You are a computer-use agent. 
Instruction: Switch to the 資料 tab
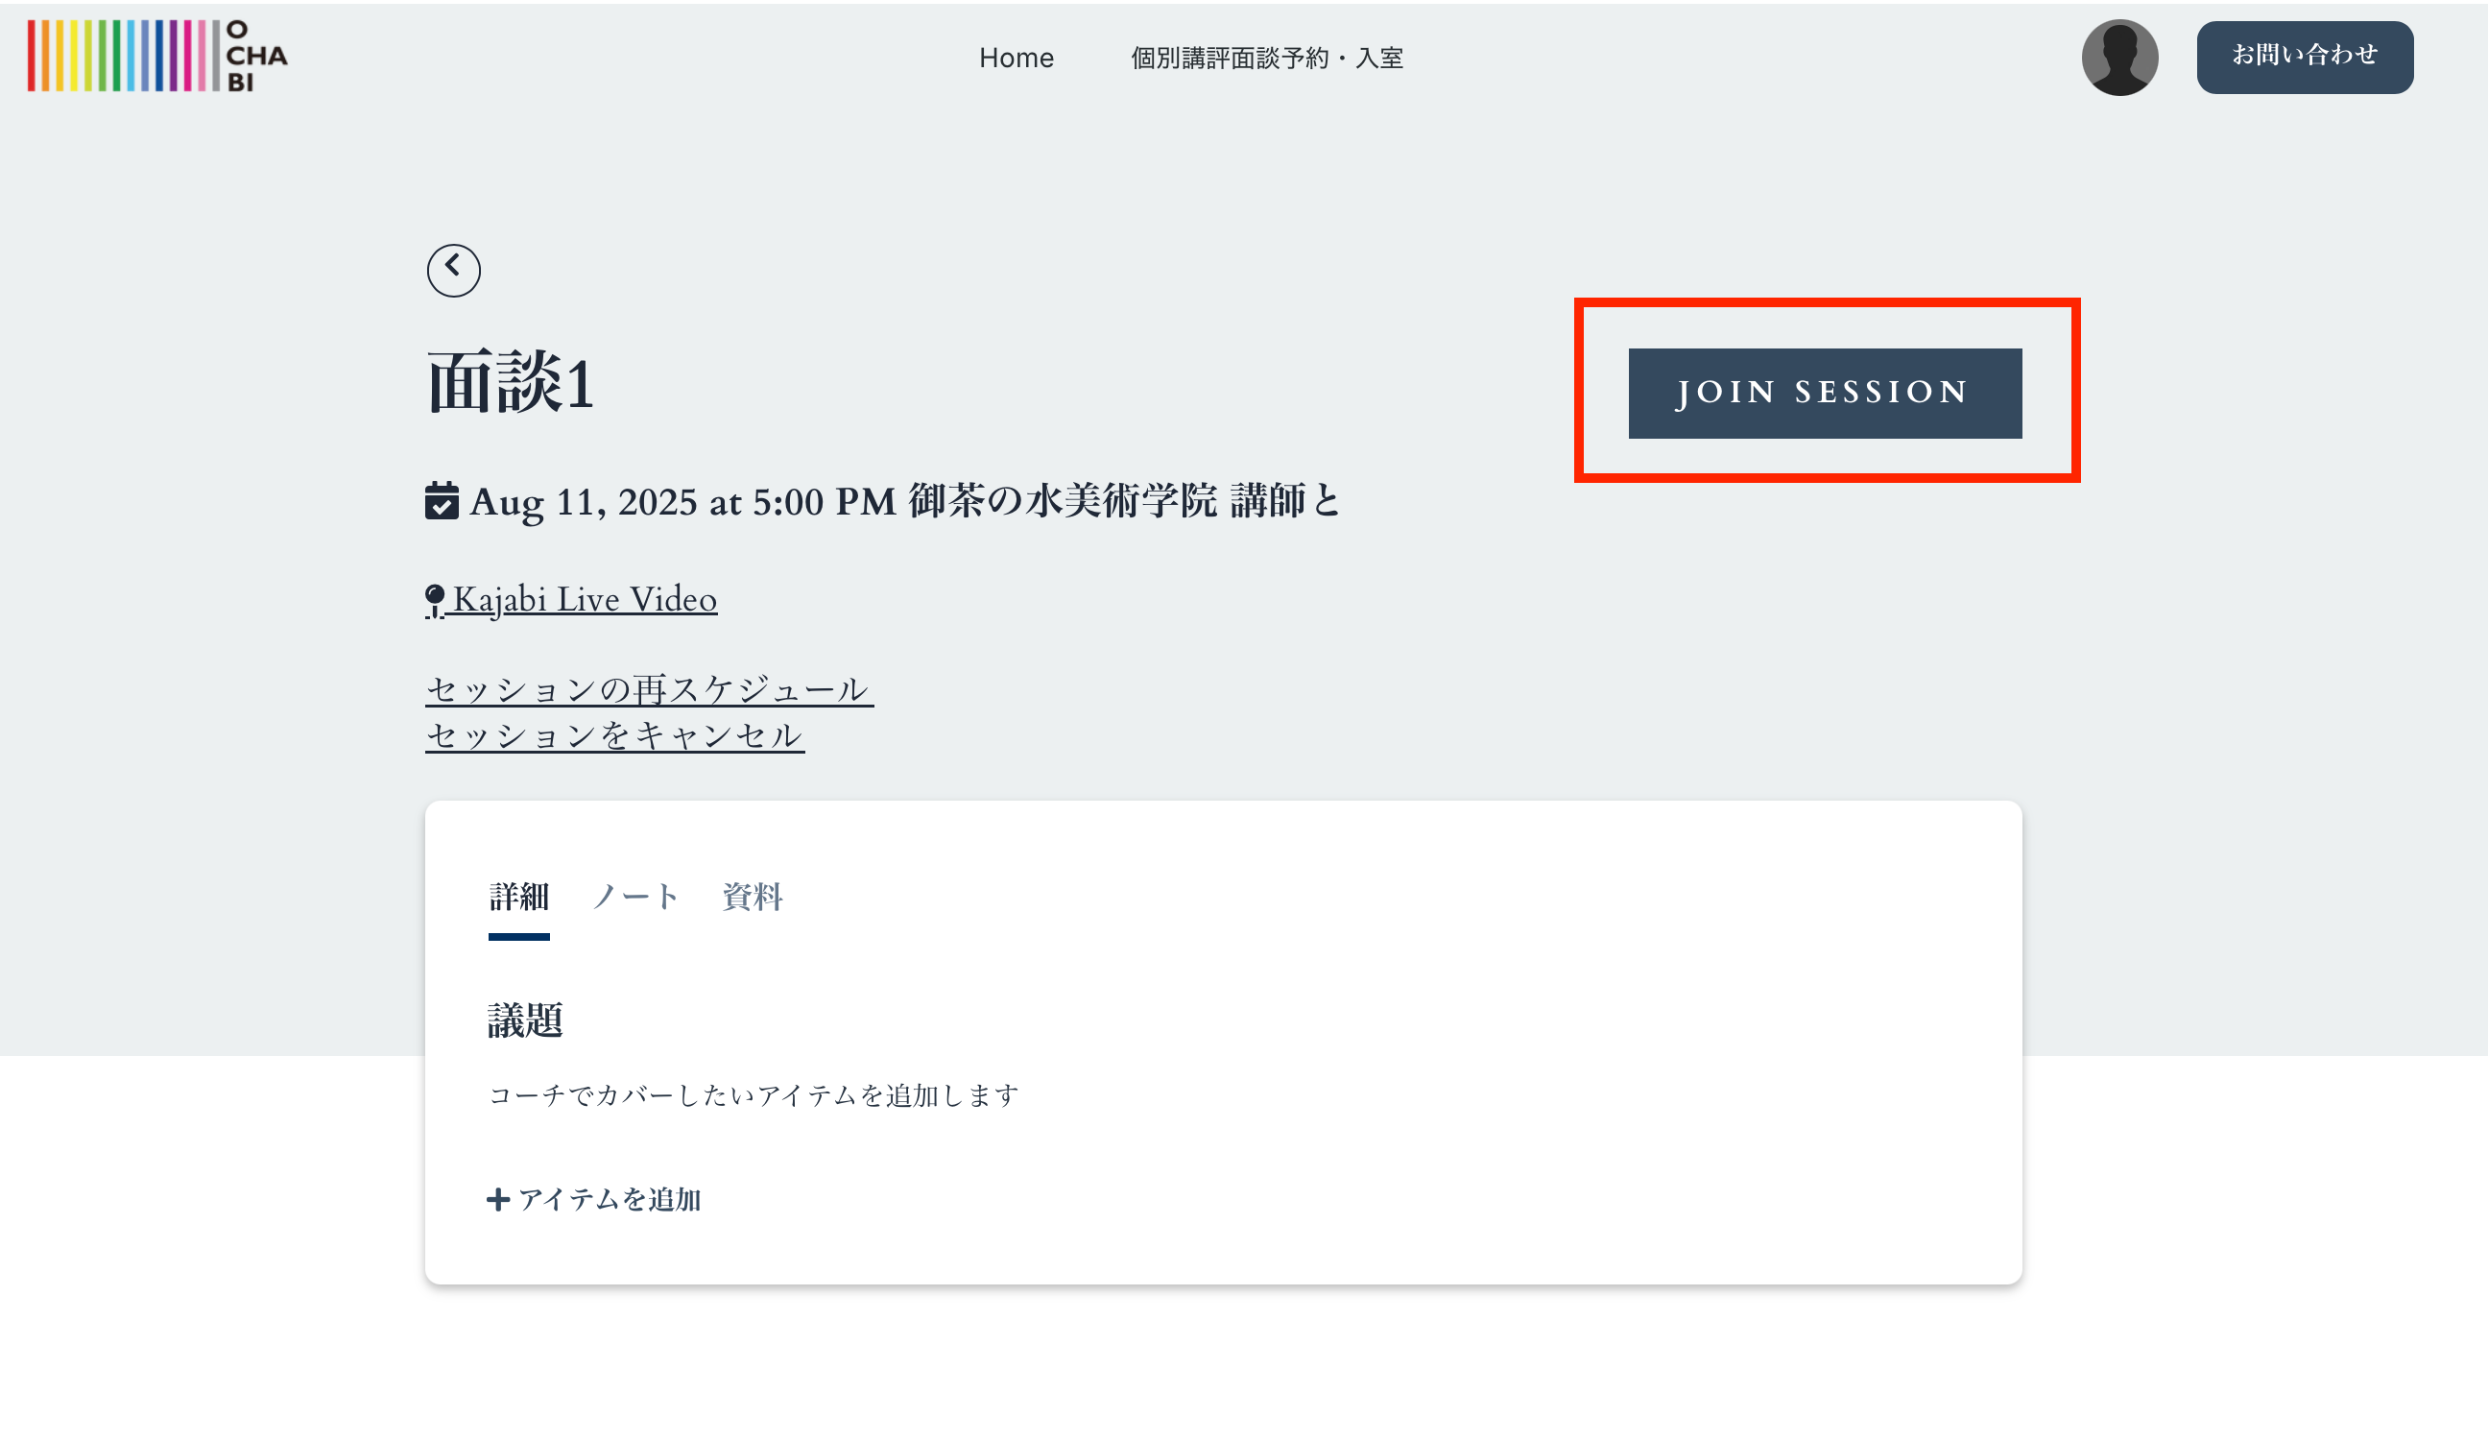pos(752,897)
